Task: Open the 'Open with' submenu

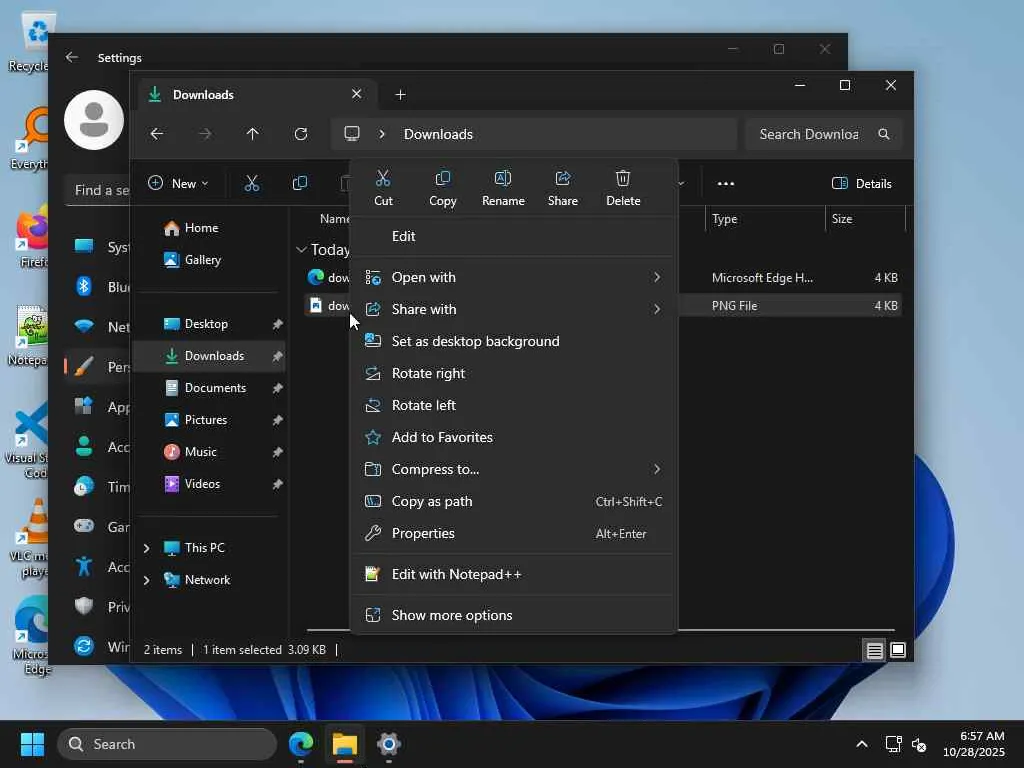Action: [514, 278]
